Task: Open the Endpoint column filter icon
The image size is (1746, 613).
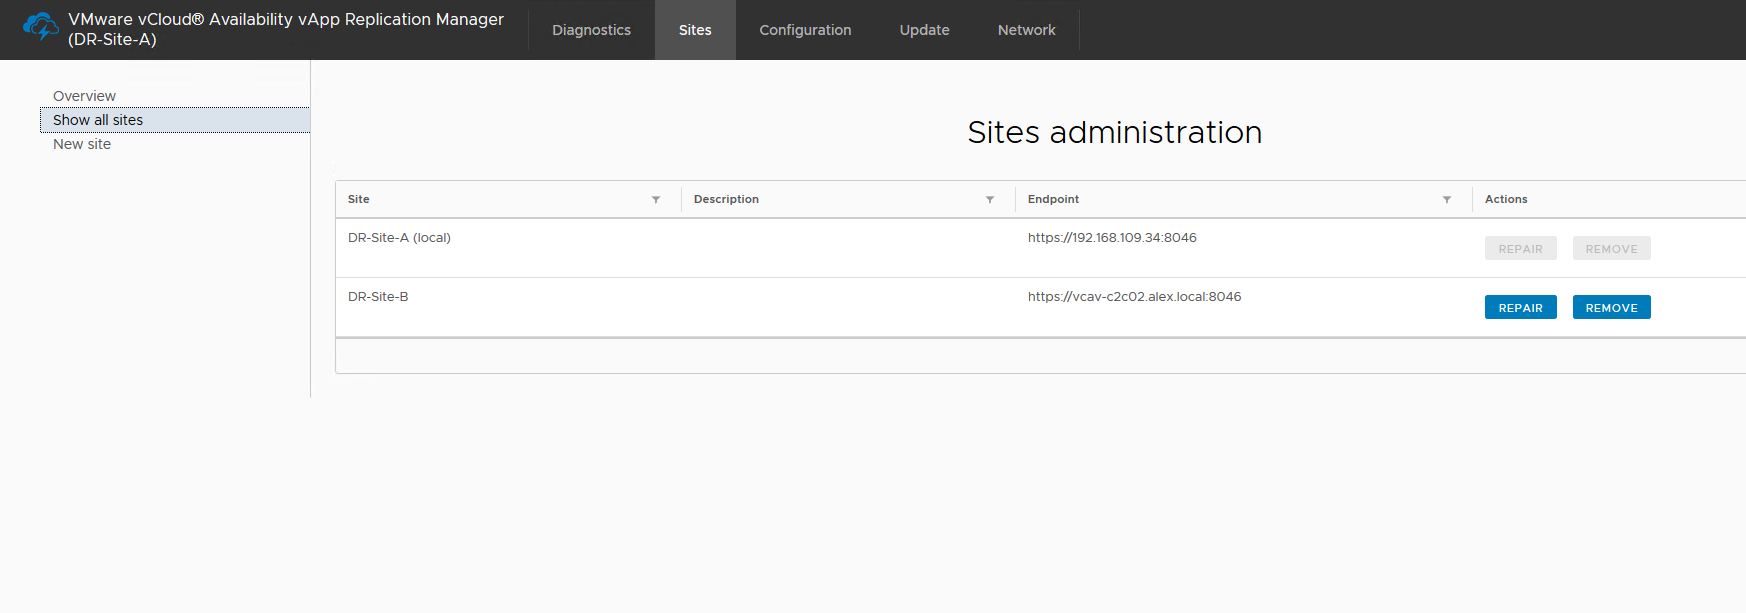Action: point(1447,200)
